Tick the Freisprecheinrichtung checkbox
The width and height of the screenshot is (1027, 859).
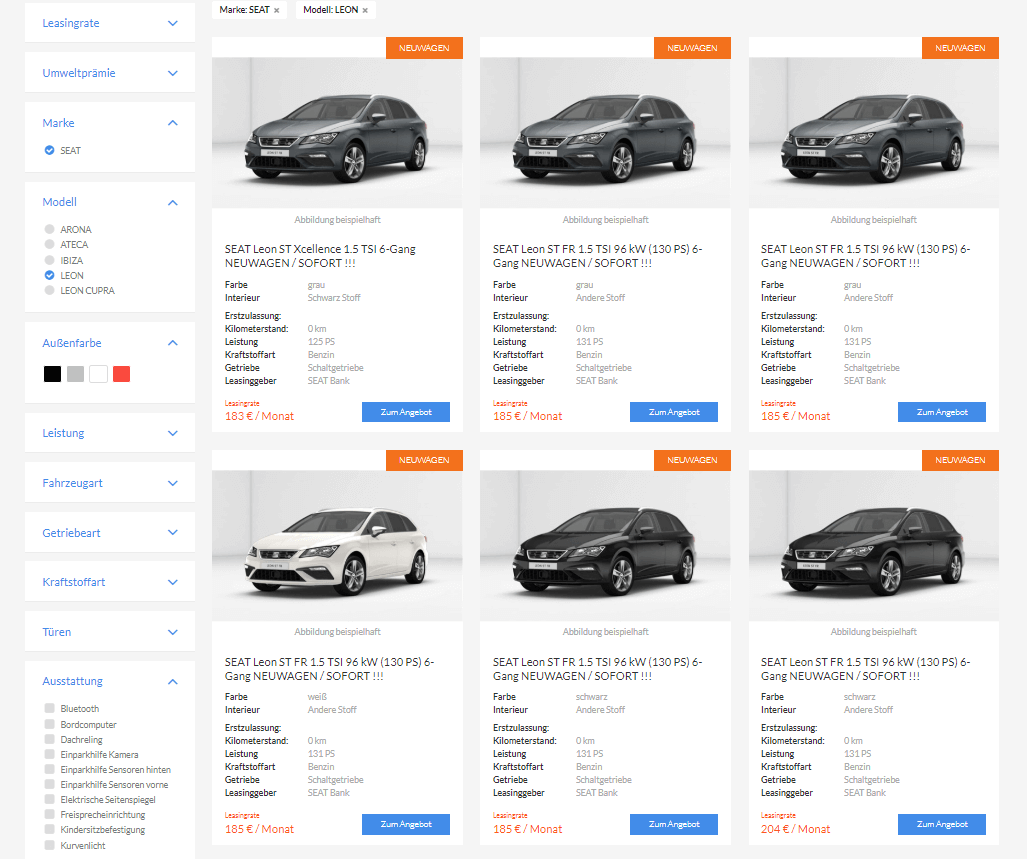49,814
